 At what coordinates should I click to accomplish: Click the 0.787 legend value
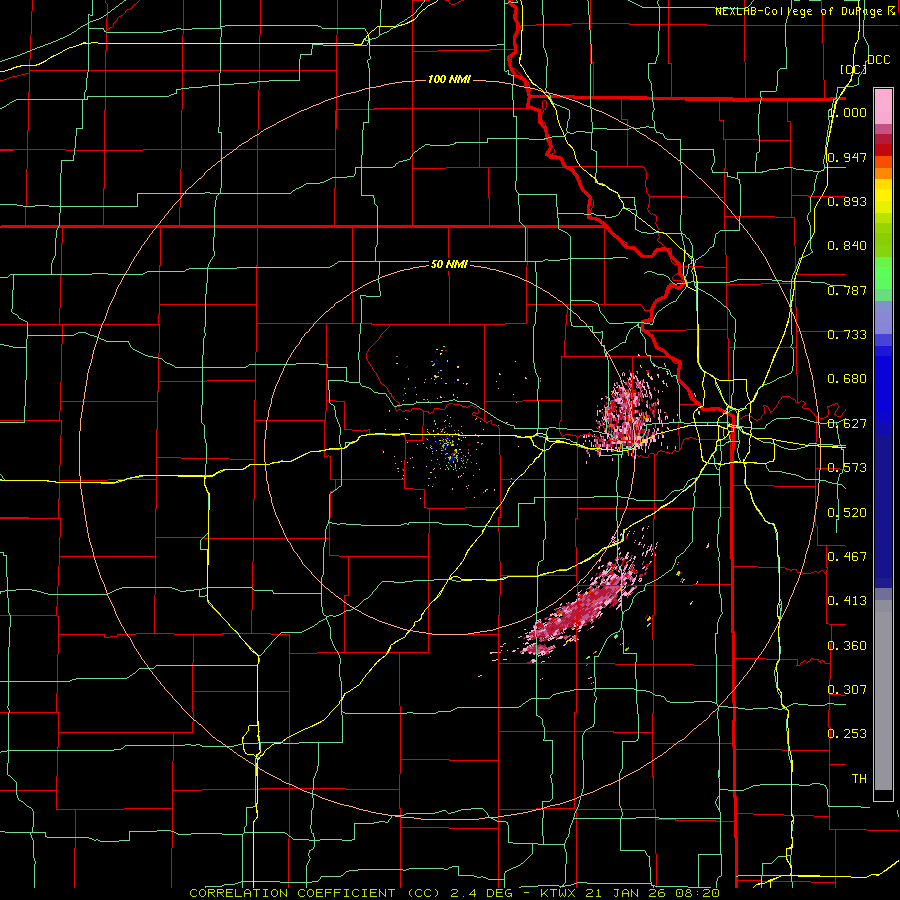847,290
